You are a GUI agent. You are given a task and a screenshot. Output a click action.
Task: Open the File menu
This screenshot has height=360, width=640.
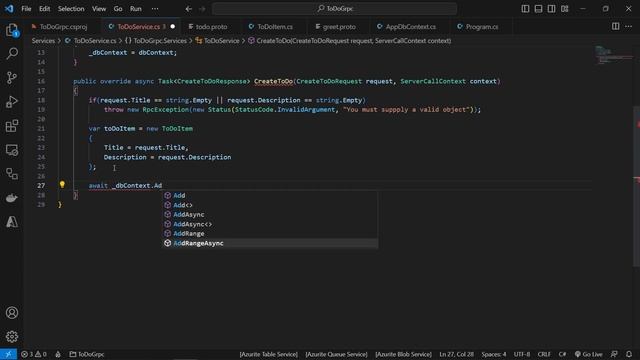coord(26,9)
